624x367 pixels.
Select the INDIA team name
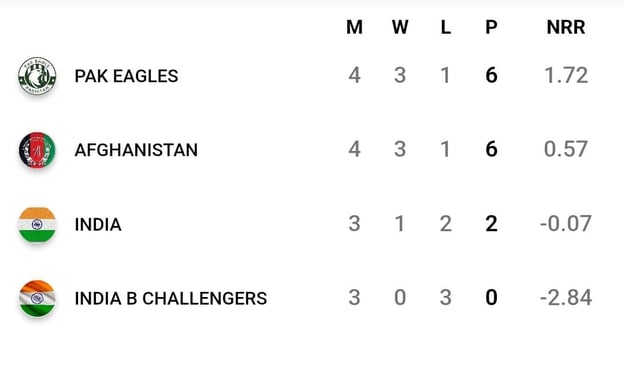[x=98, y=224]
